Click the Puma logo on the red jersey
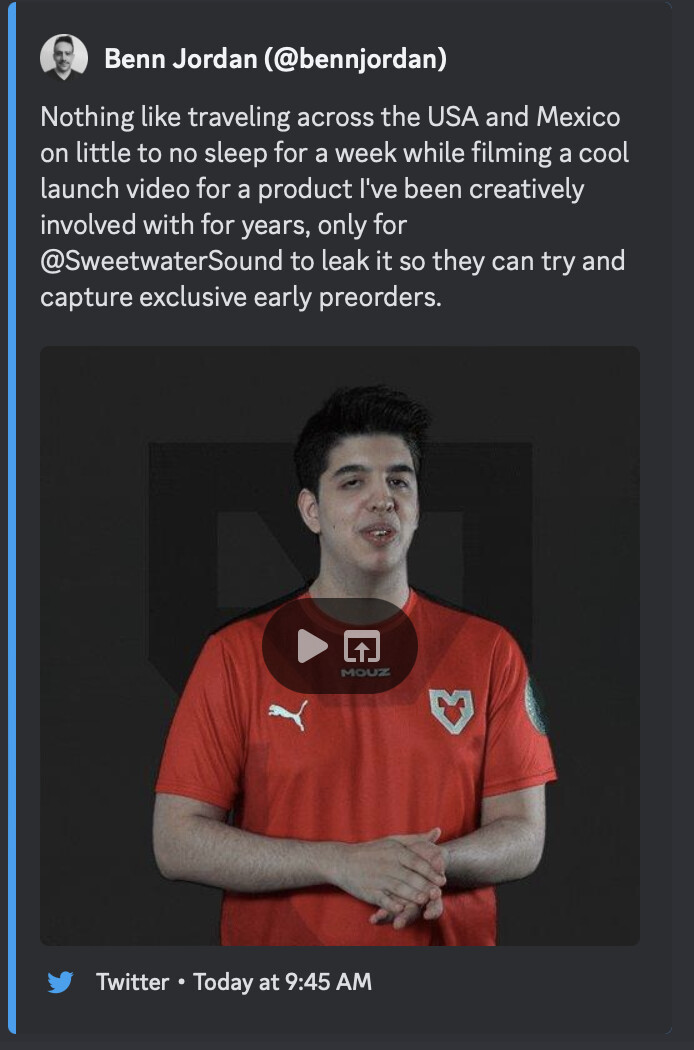This screenshot has height=1050, width=694. [288, 715]
